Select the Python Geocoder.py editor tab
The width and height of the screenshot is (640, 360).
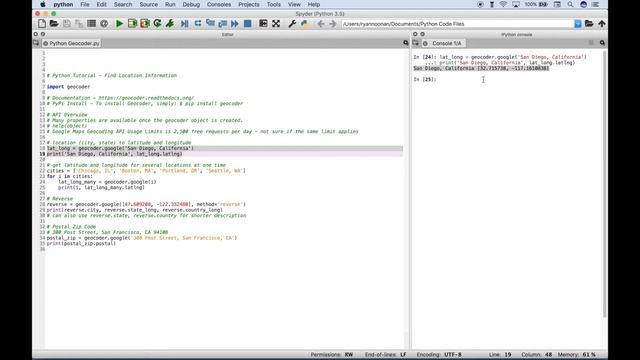[72, 43]
